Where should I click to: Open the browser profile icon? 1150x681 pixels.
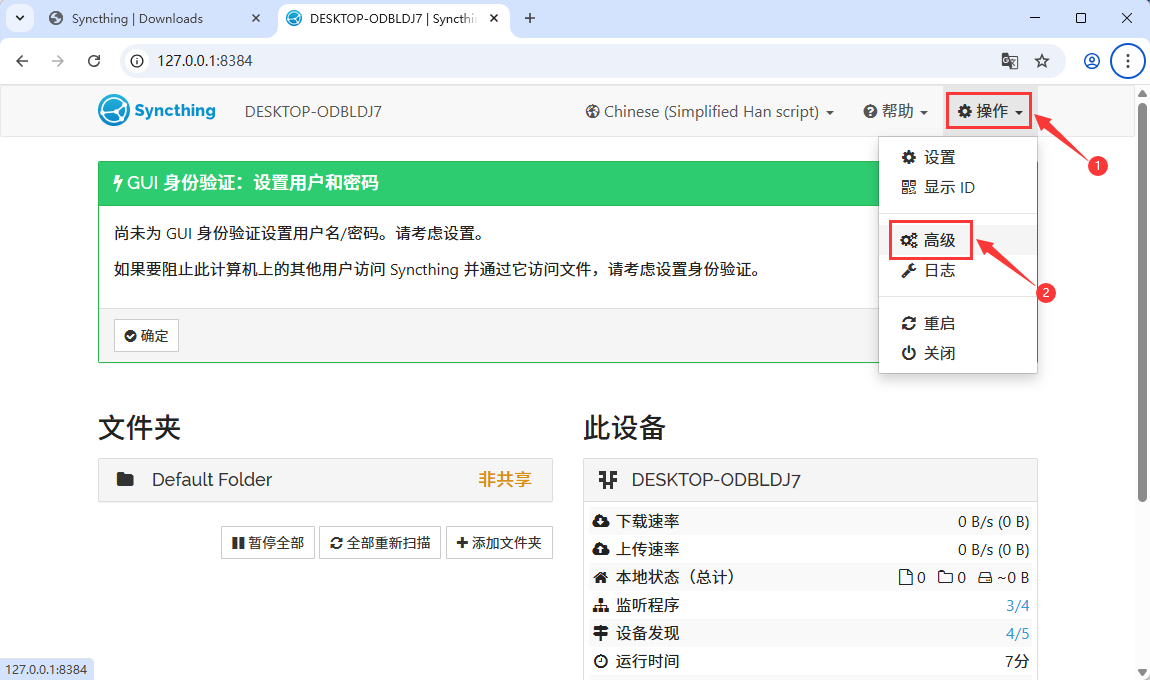(x=1092, y=61)
